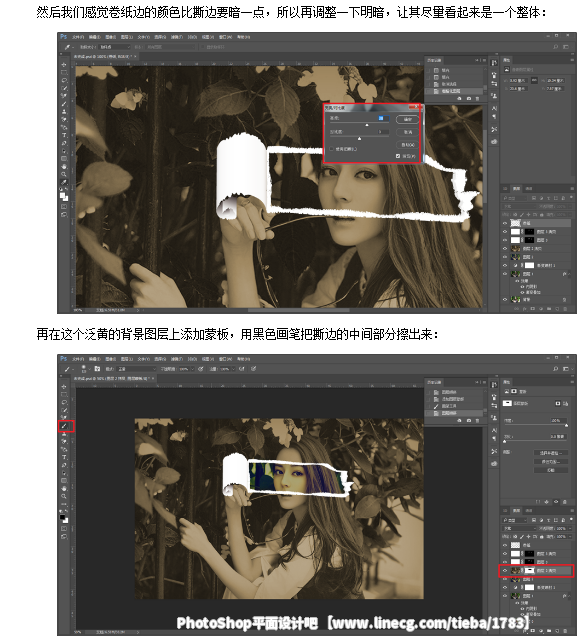Click brightness slider handle in Brightness/Contrast dialog

[367, 124]
